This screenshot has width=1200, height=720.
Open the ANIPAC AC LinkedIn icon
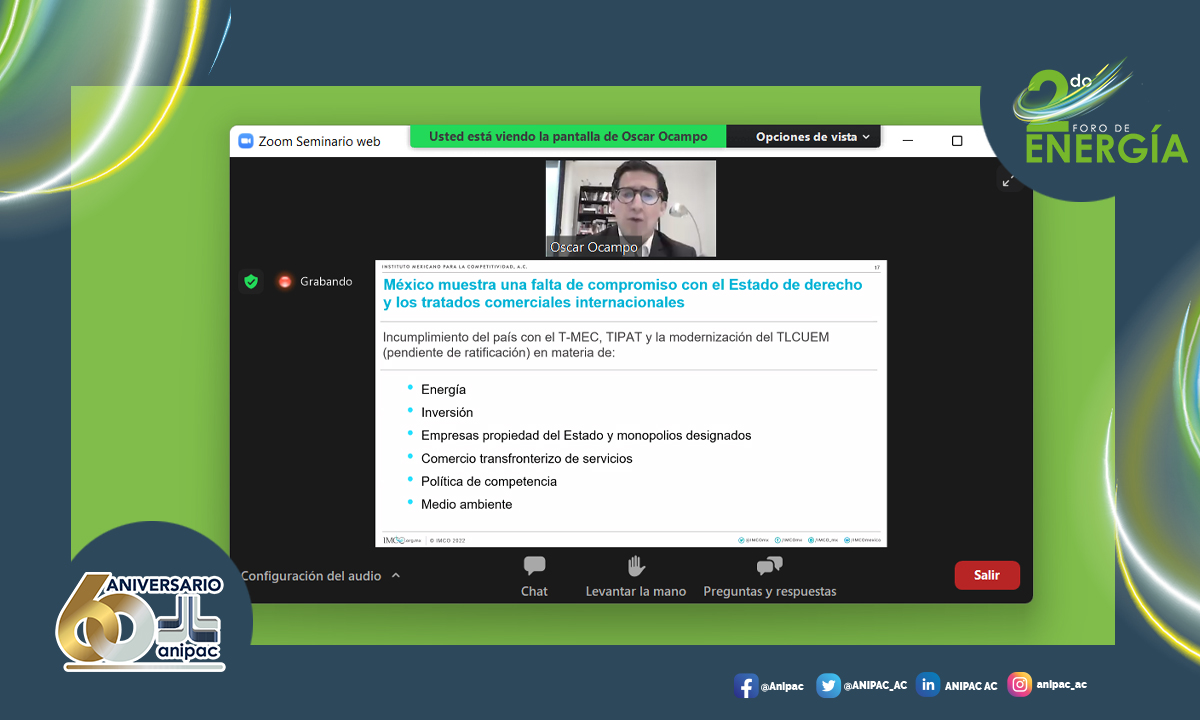[928, 685]
